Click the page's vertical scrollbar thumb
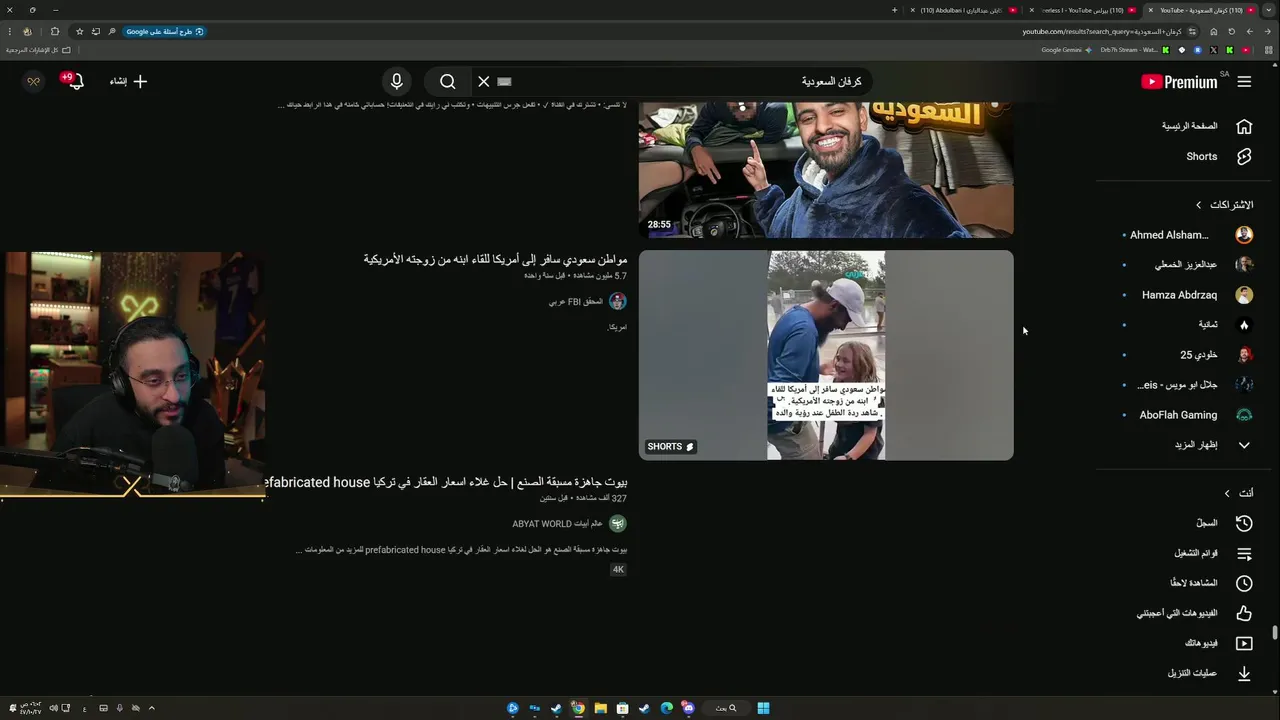Image resolution: width=1280 pixels, height=720 pixels. coord(1275,634)
